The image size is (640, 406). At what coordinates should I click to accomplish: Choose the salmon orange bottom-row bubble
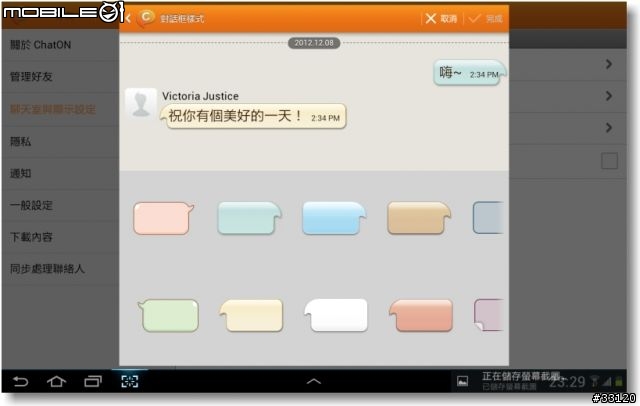pyautogui.click(x=421, y=315)
